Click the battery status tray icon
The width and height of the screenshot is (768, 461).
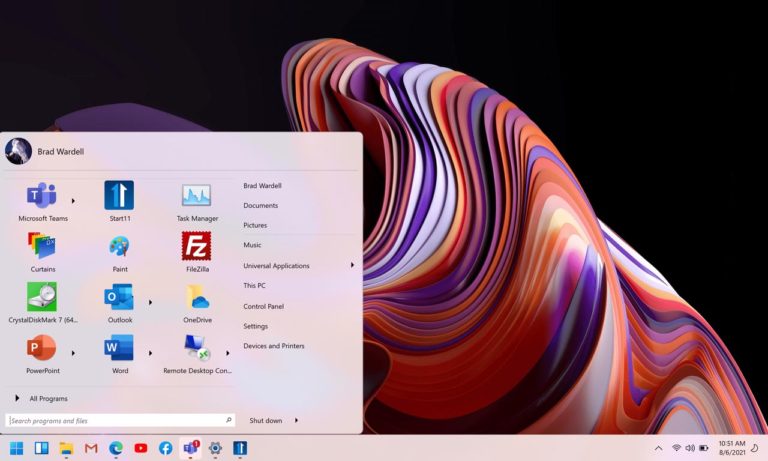coord(704,448)
